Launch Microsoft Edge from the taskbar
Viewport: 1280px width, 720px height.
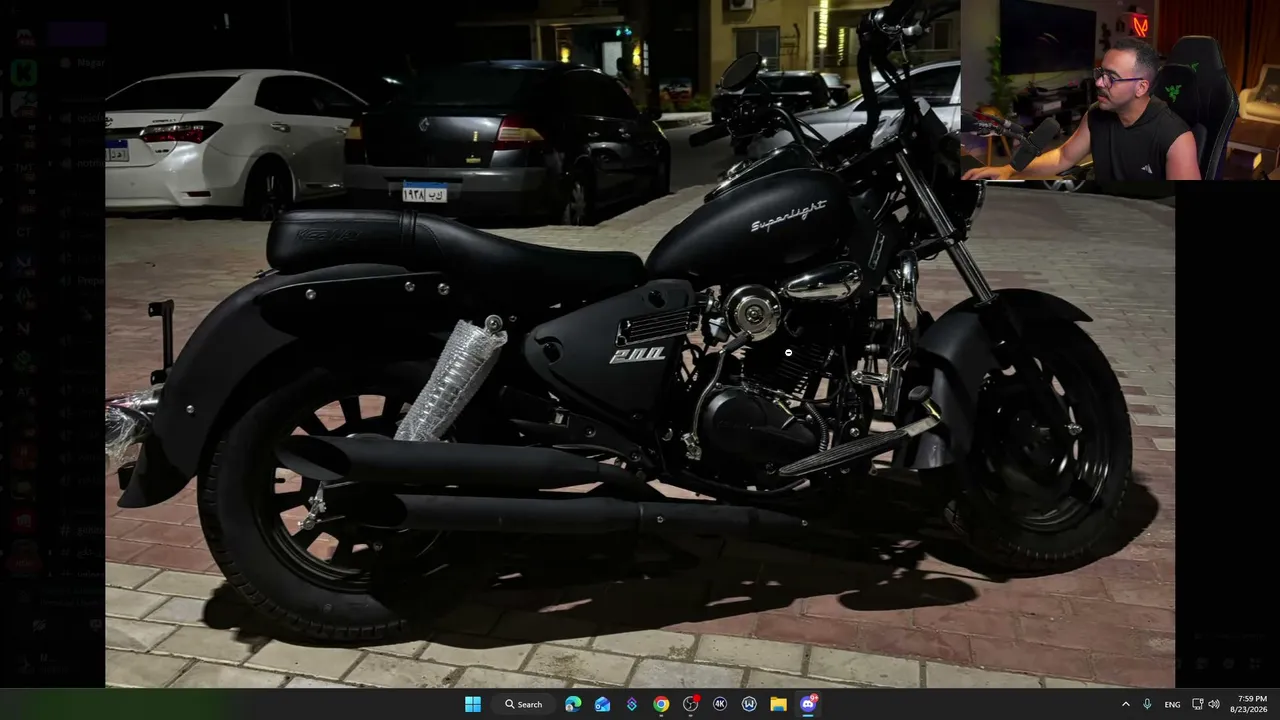pyautogui.click(x=573, y=704)
